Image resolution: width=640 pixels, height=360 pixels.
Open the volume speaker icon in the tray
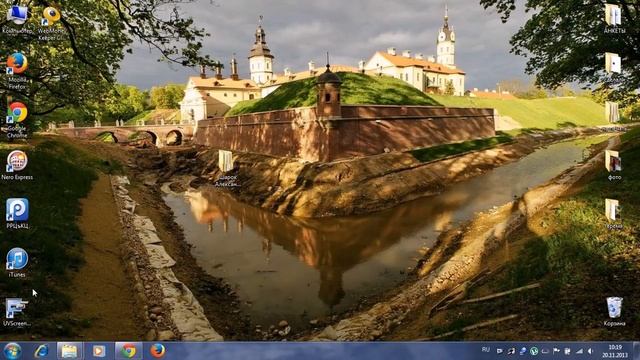point(590,351)
